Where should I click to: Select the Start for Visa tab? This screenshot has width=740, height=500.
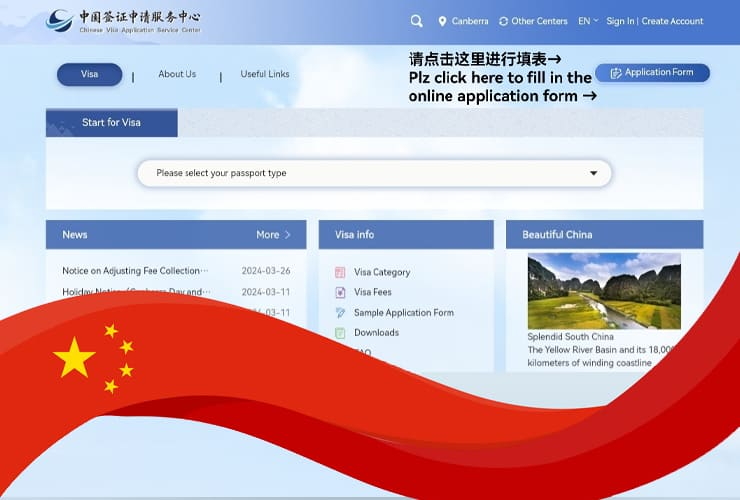112,123
